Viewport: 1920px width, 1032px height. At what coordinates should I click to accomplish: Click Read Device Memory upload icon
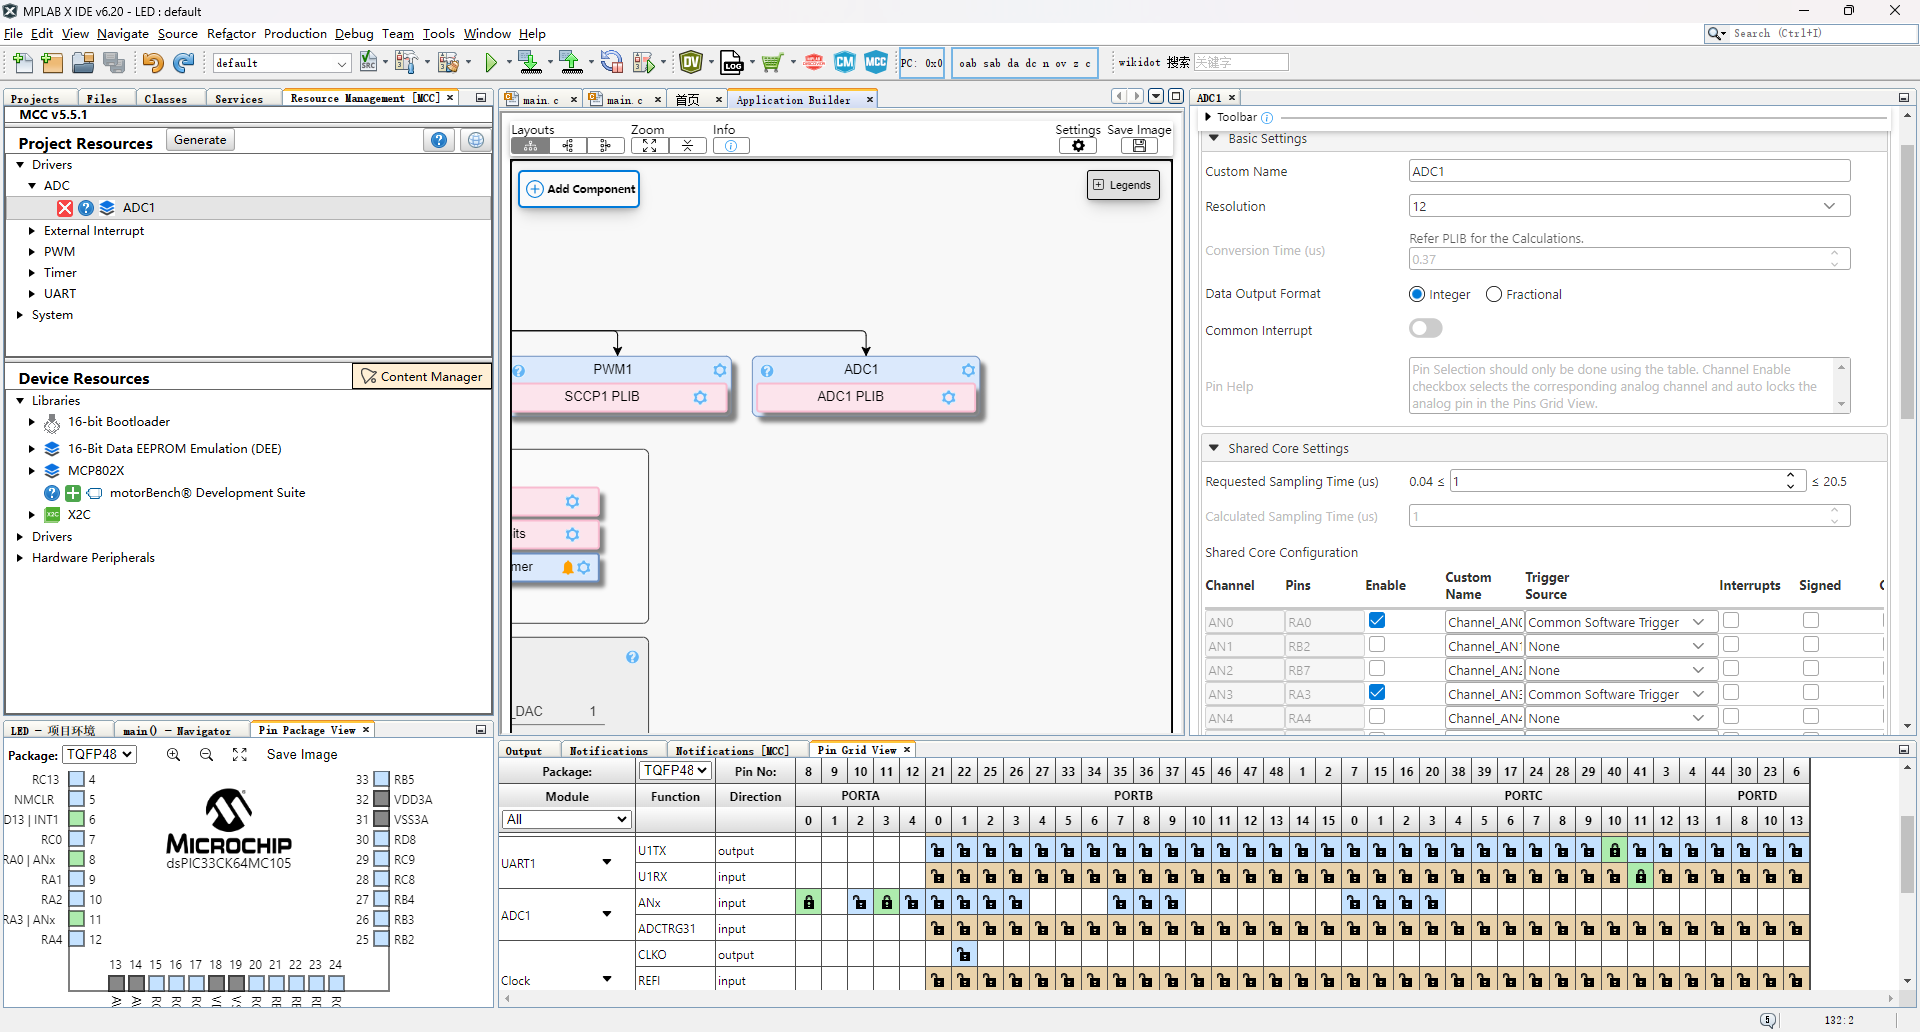571,63
